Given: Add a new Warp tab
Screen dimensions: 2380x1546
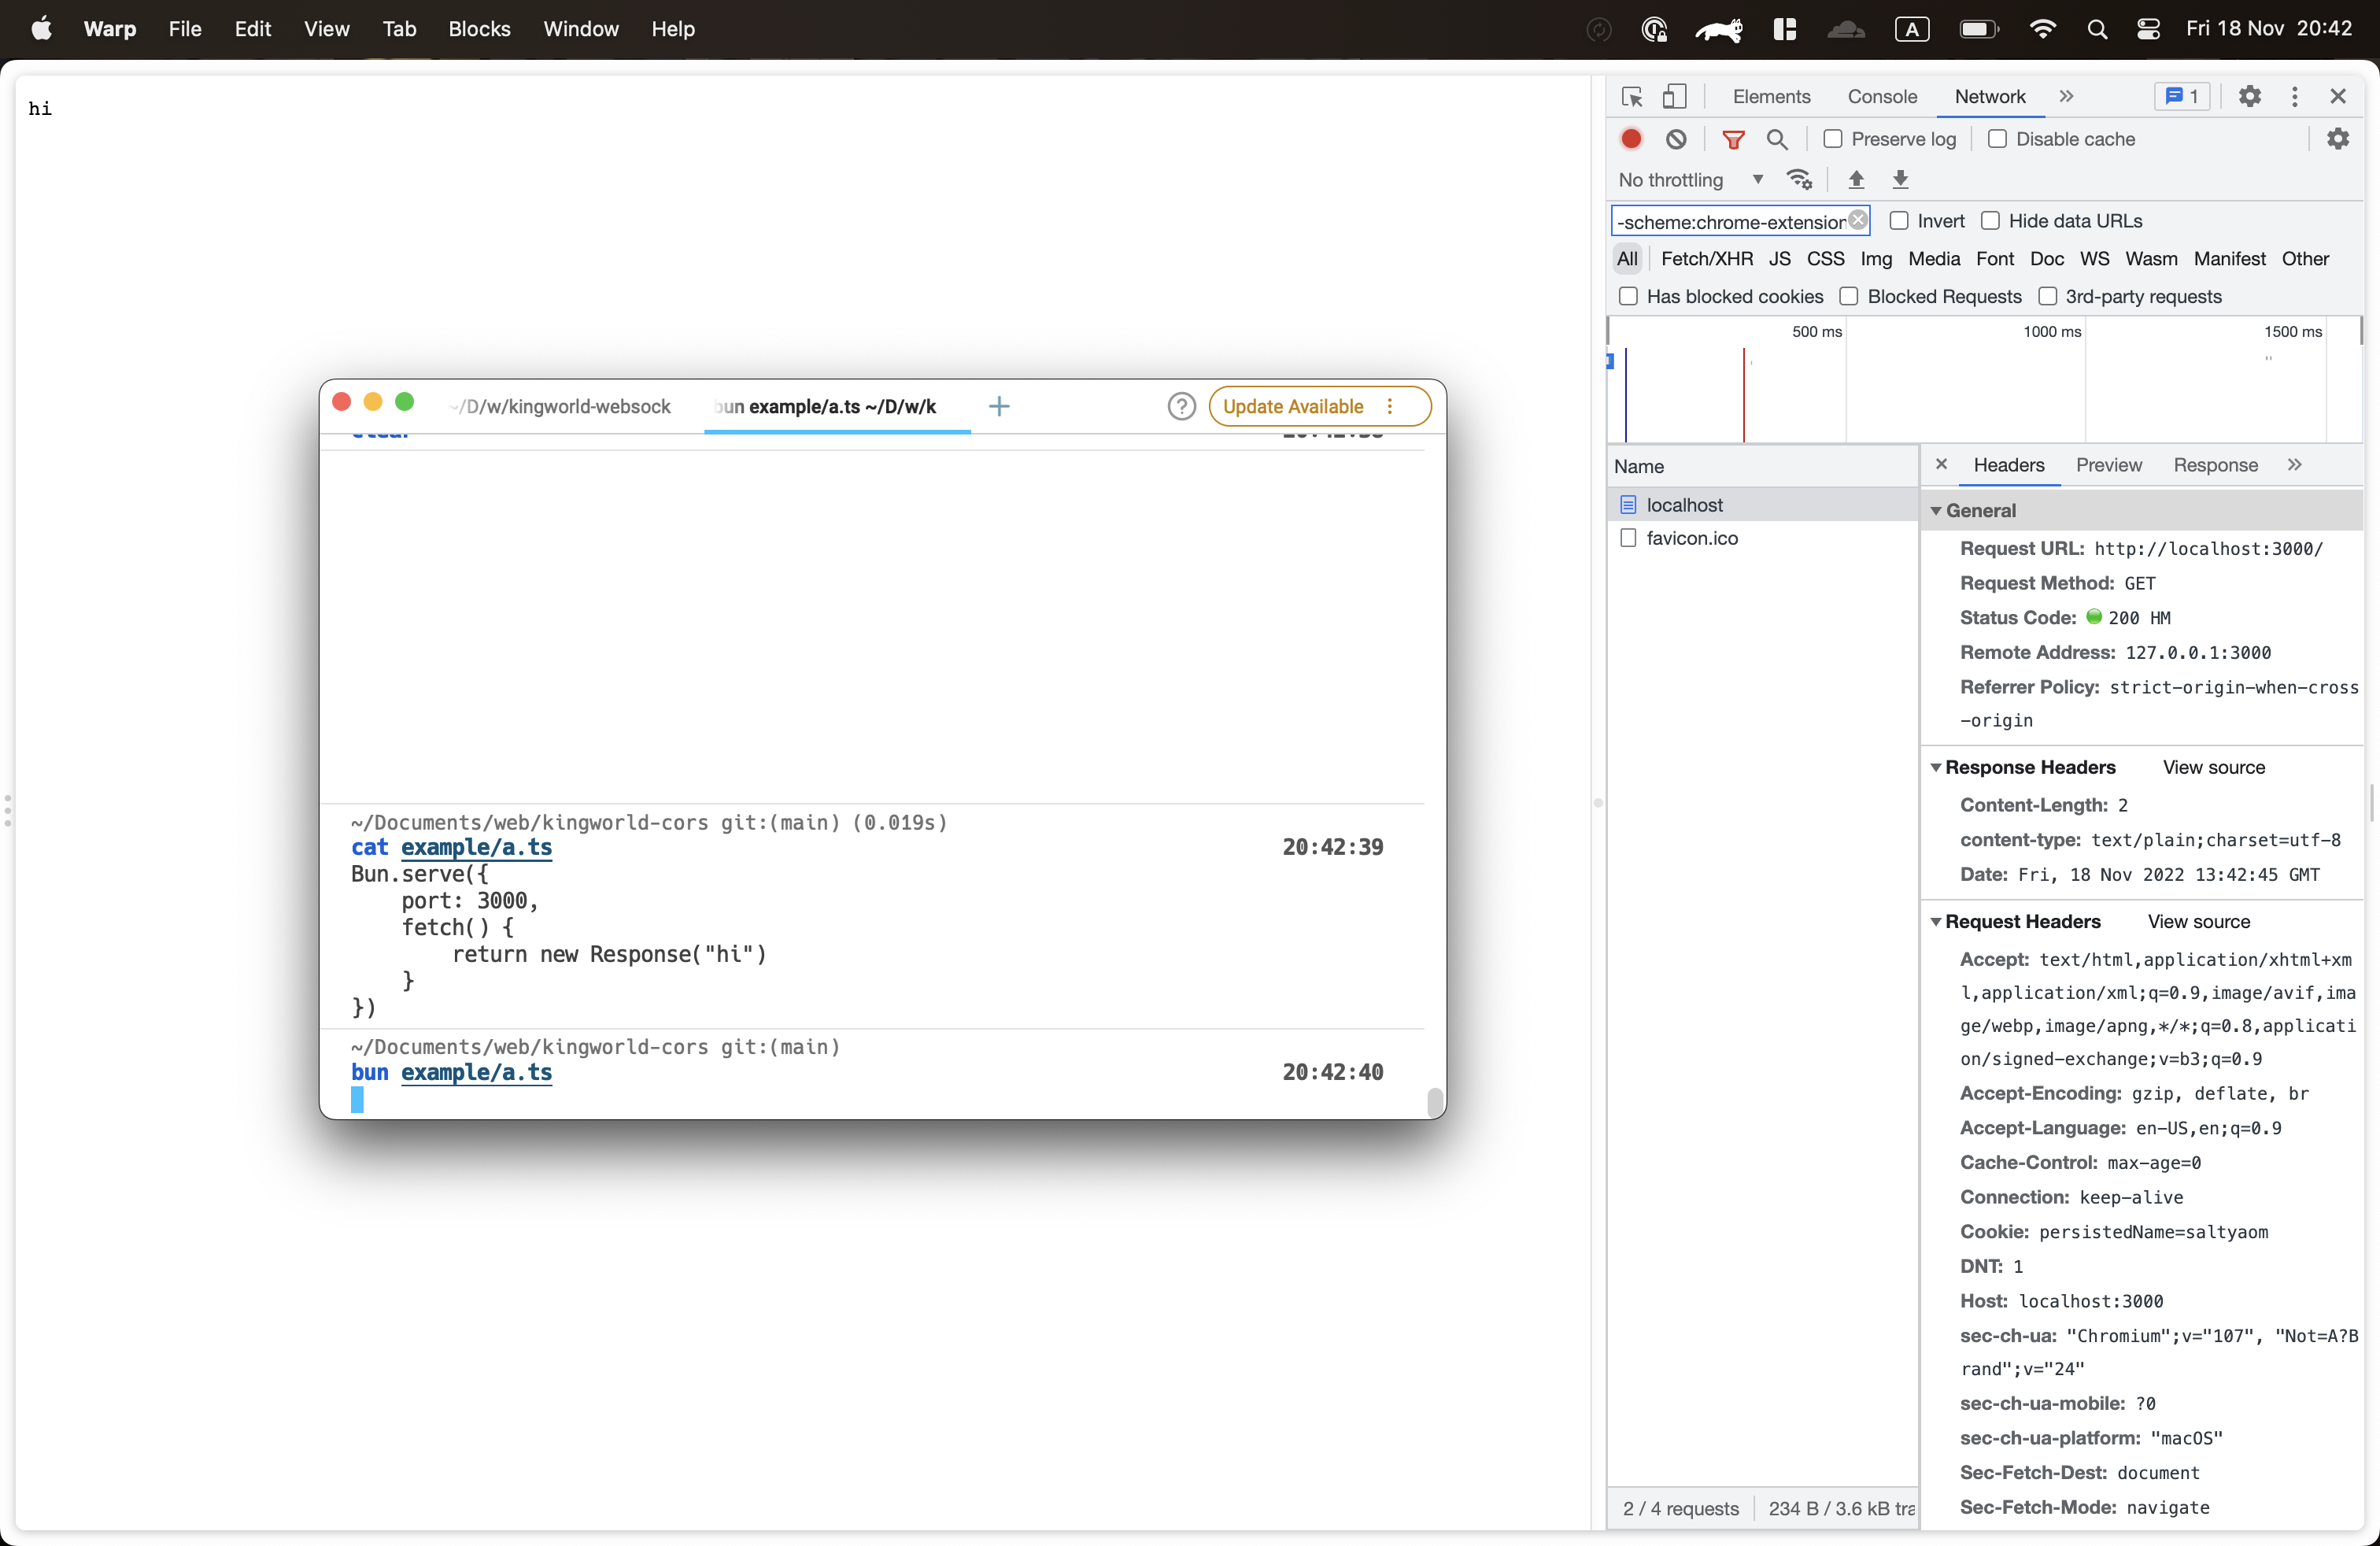Looking at the screenshot, I should (998, 406).
